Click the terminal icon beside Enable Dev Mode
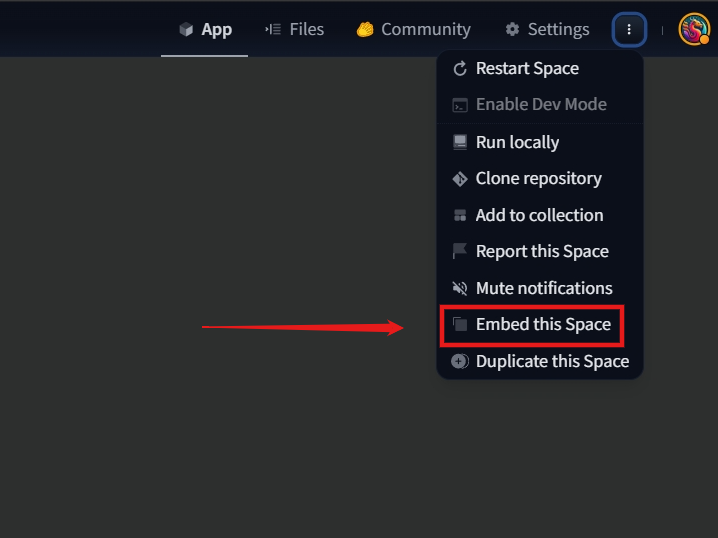 [x=460, y=105]
